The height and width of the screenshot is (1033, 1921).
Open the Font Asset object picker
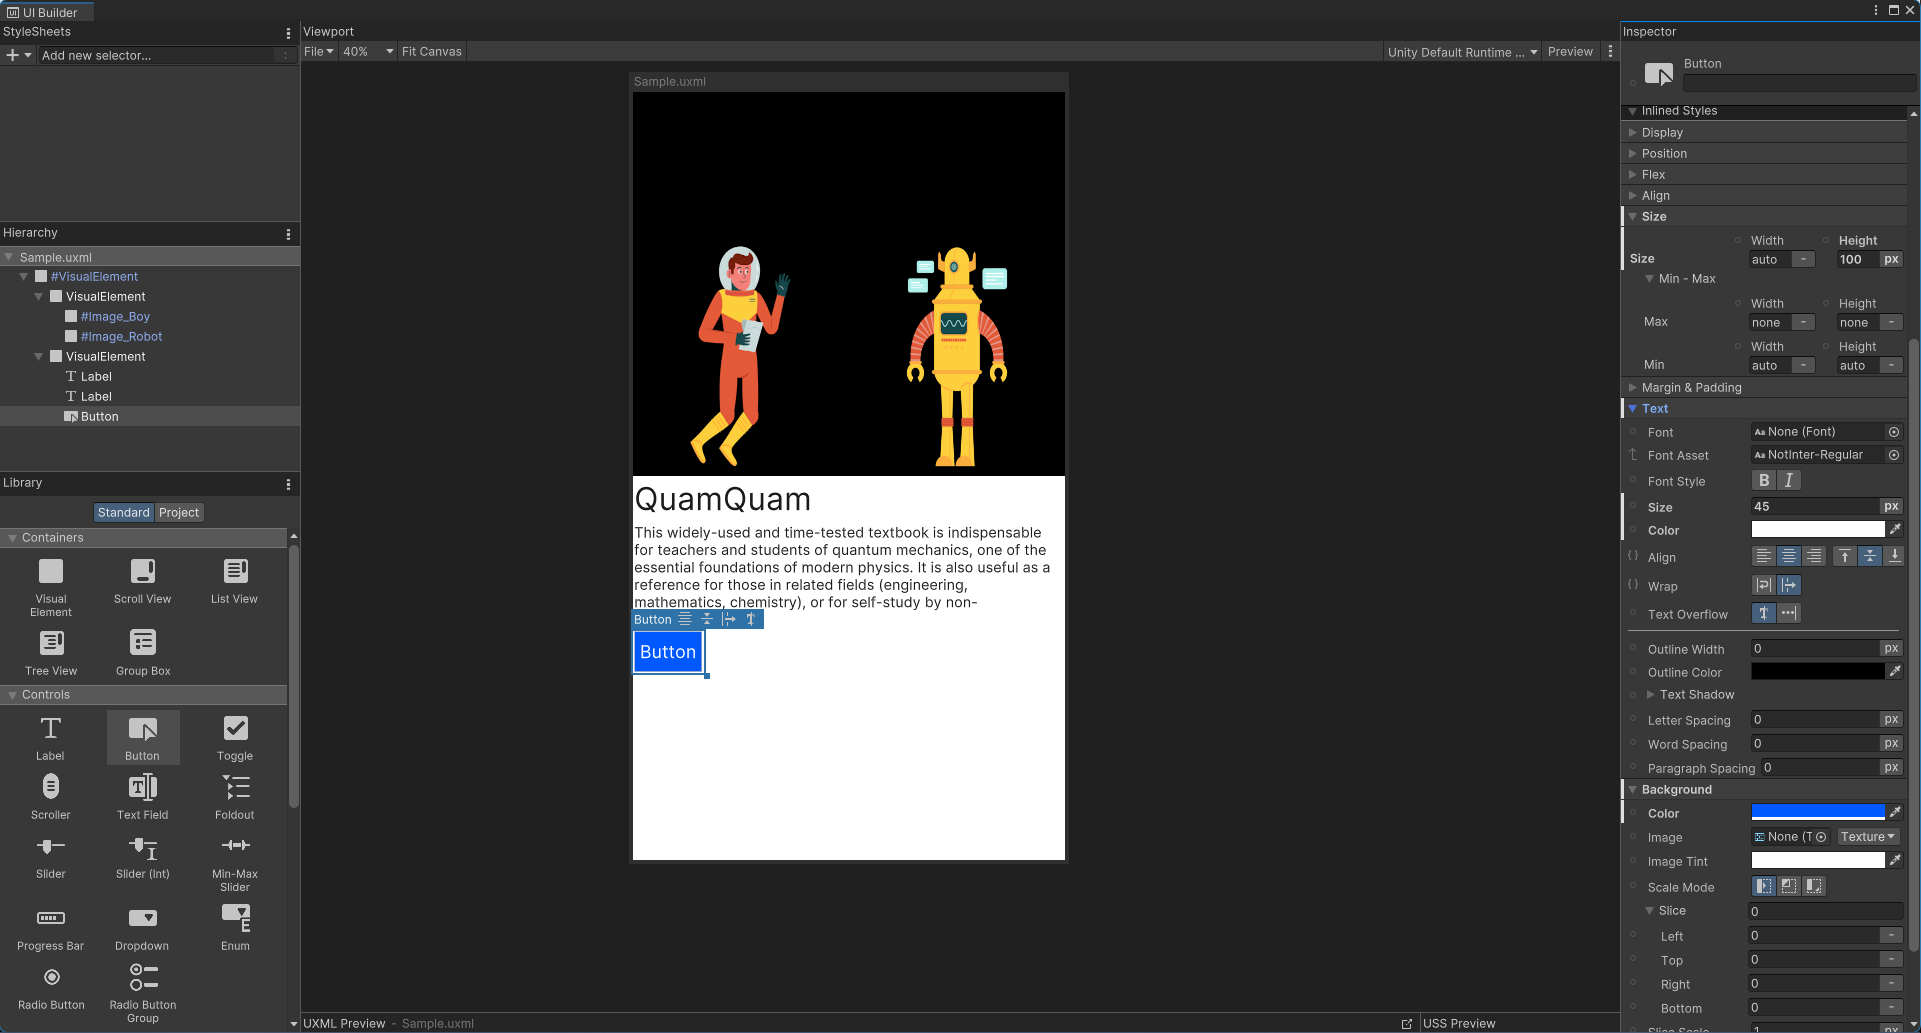coord(1894,455)
